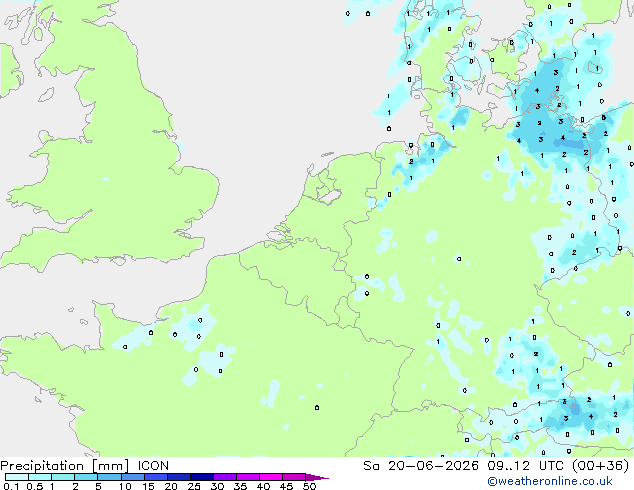Select the 30–35 mm purple legend swatch

[x=225, y=477]
